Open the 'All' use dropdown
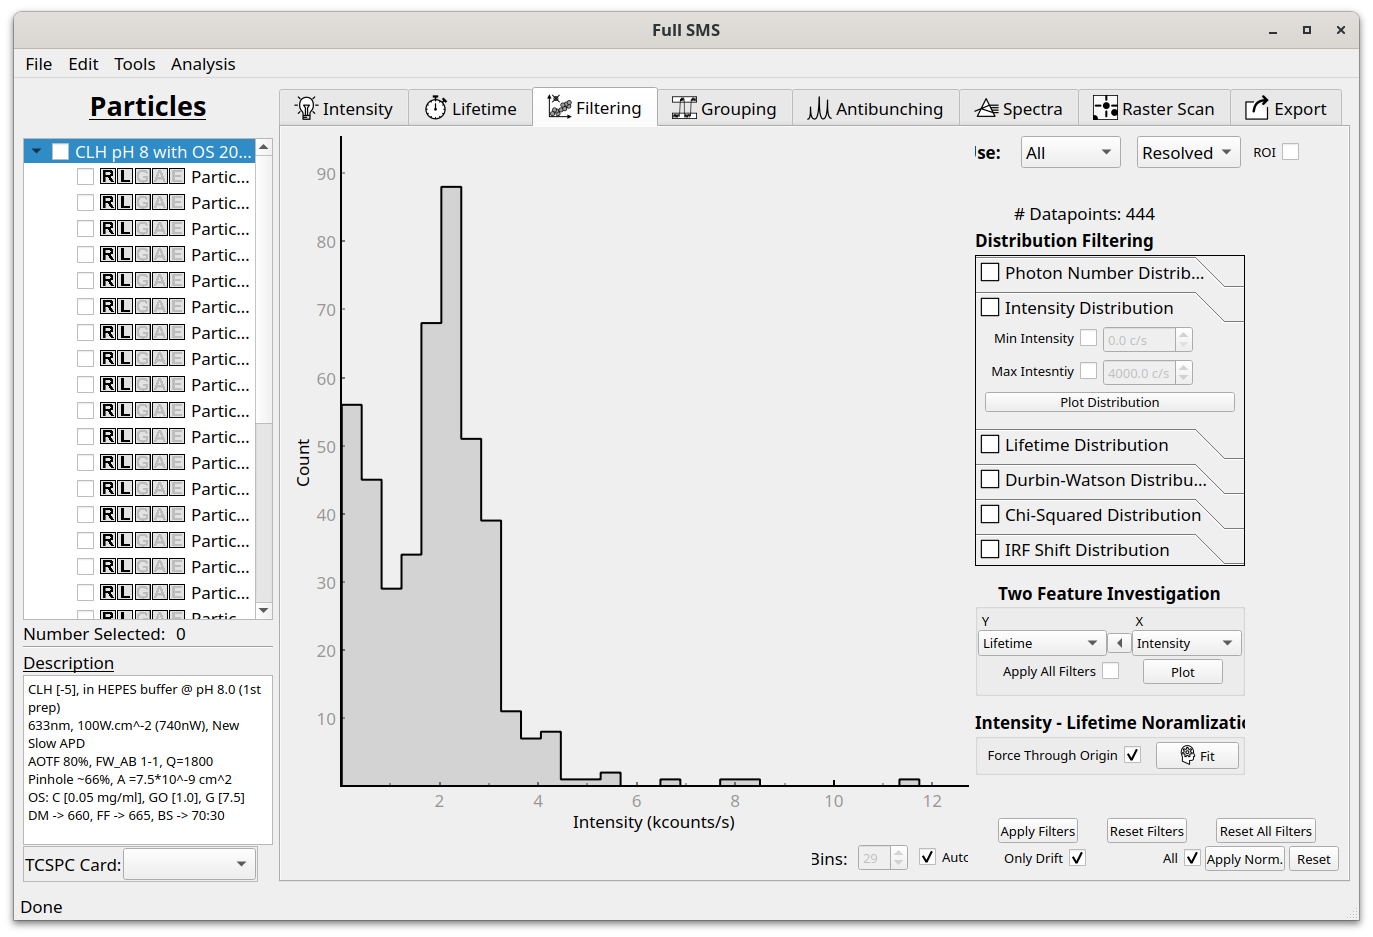The width and height of the screenshot is (1373, 937). 1070,153
